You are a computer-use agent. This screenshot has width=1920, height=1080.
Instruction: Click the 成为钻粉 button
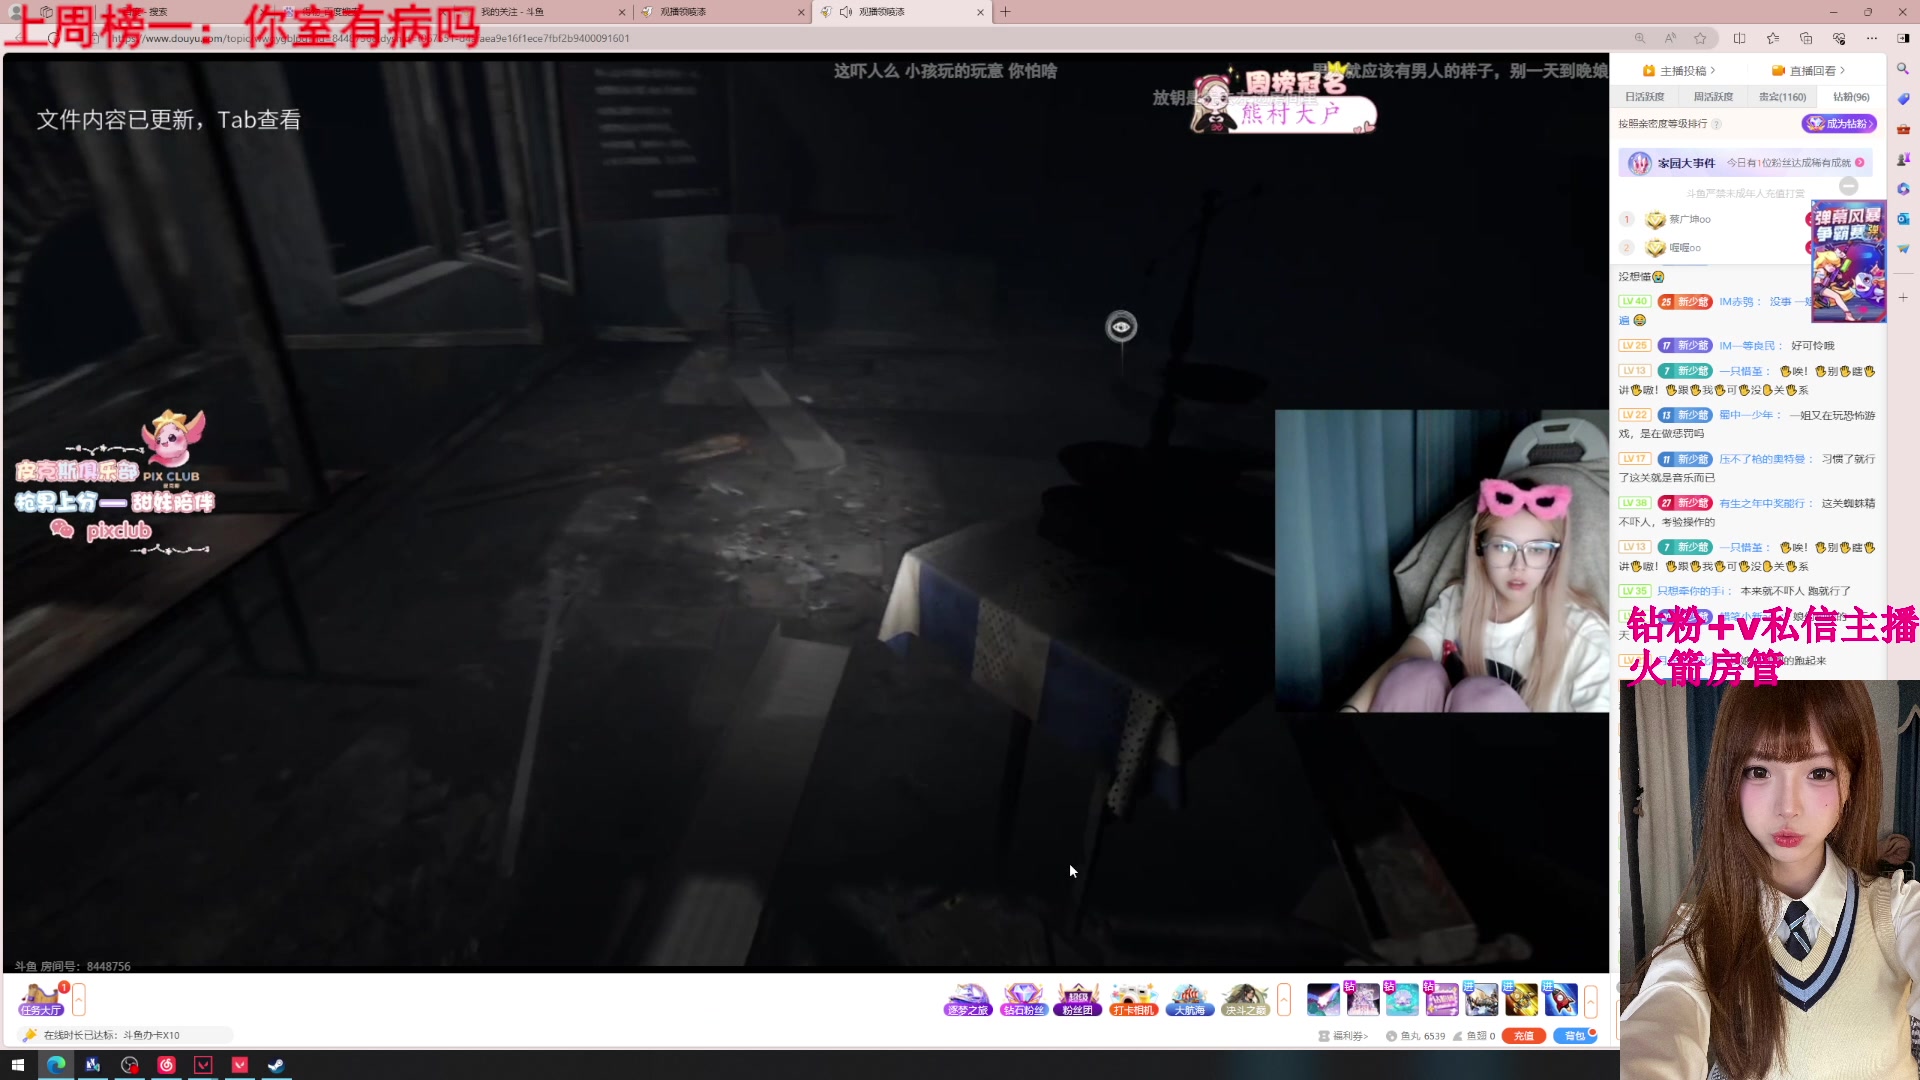point(1839,124)
